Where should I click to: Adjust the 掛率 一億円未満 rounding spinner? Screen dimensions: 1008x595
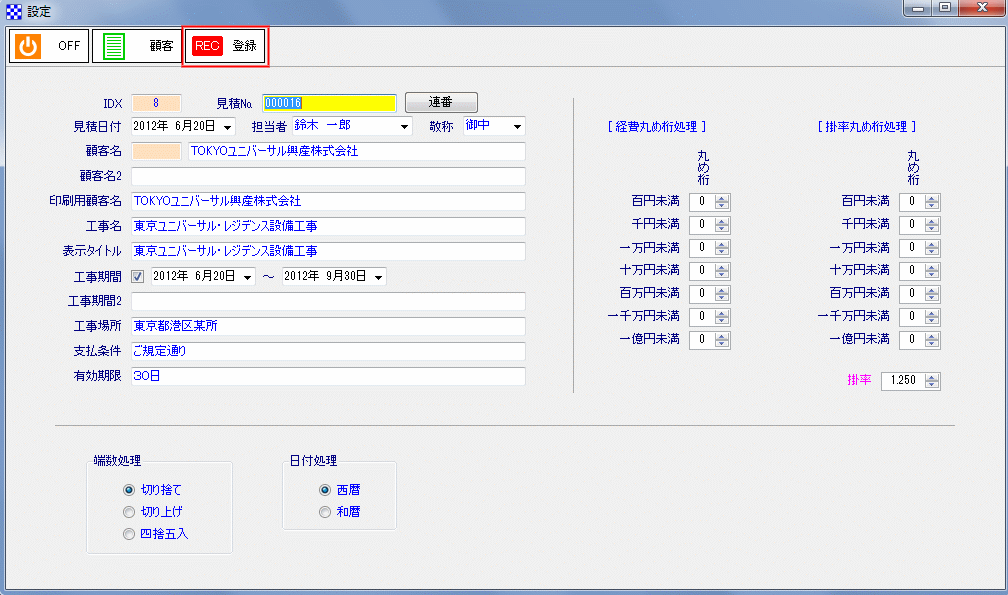[x=932, y=340]
